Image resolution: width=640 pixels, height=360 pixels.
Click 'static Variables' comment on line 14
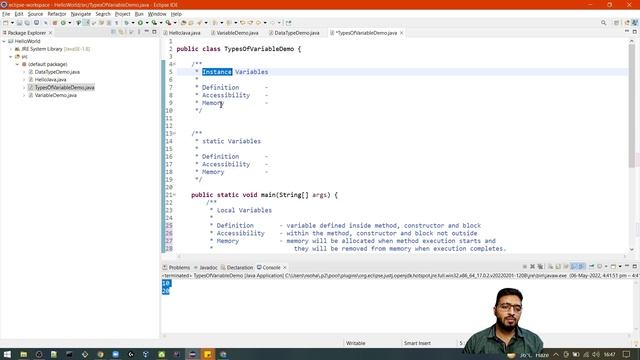(231, 141)
